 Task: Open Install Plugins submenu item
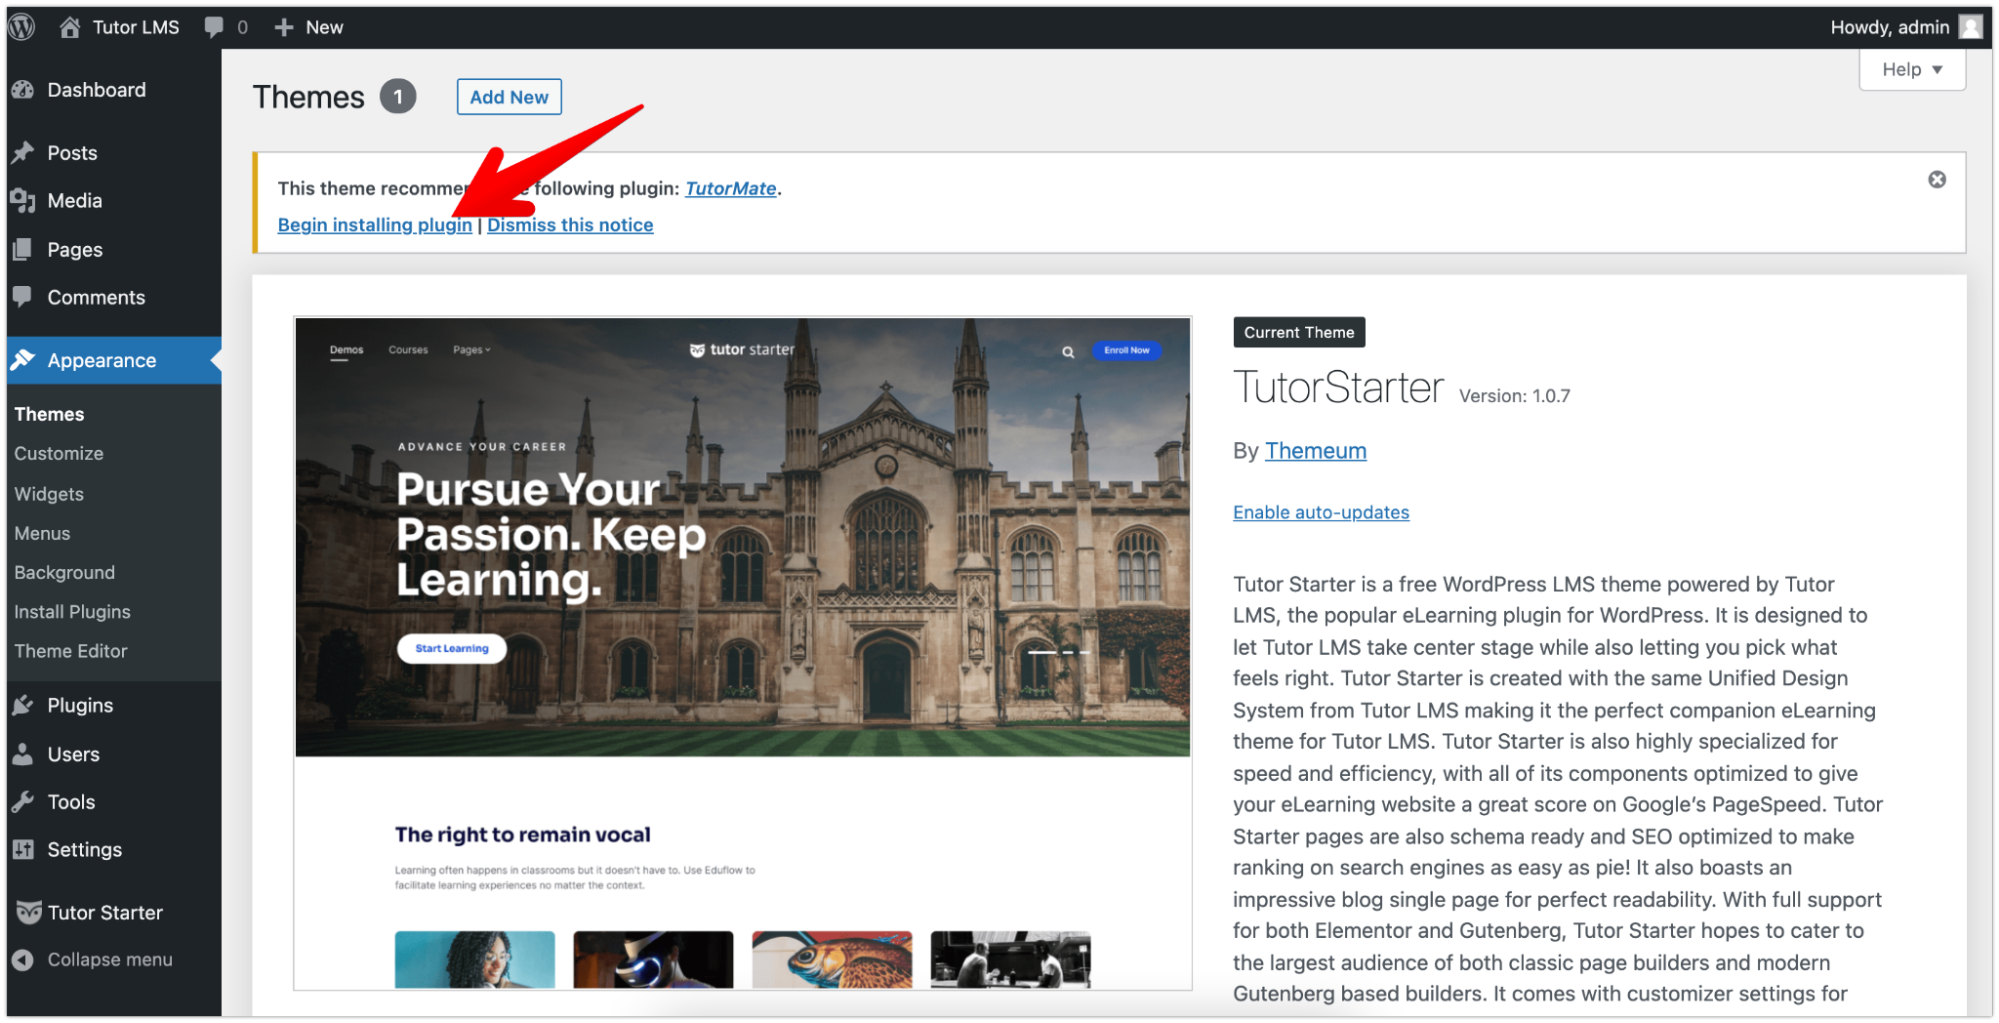click(x=72, y=611)
